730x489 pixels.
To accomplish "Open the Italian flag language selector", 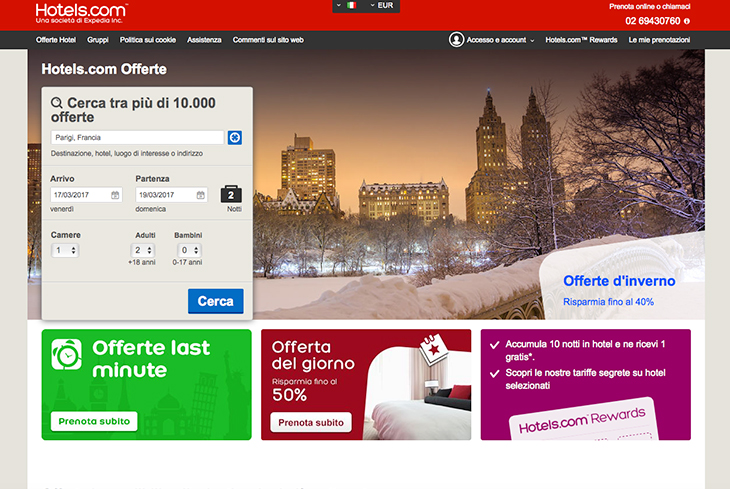I will coord(346,6).
